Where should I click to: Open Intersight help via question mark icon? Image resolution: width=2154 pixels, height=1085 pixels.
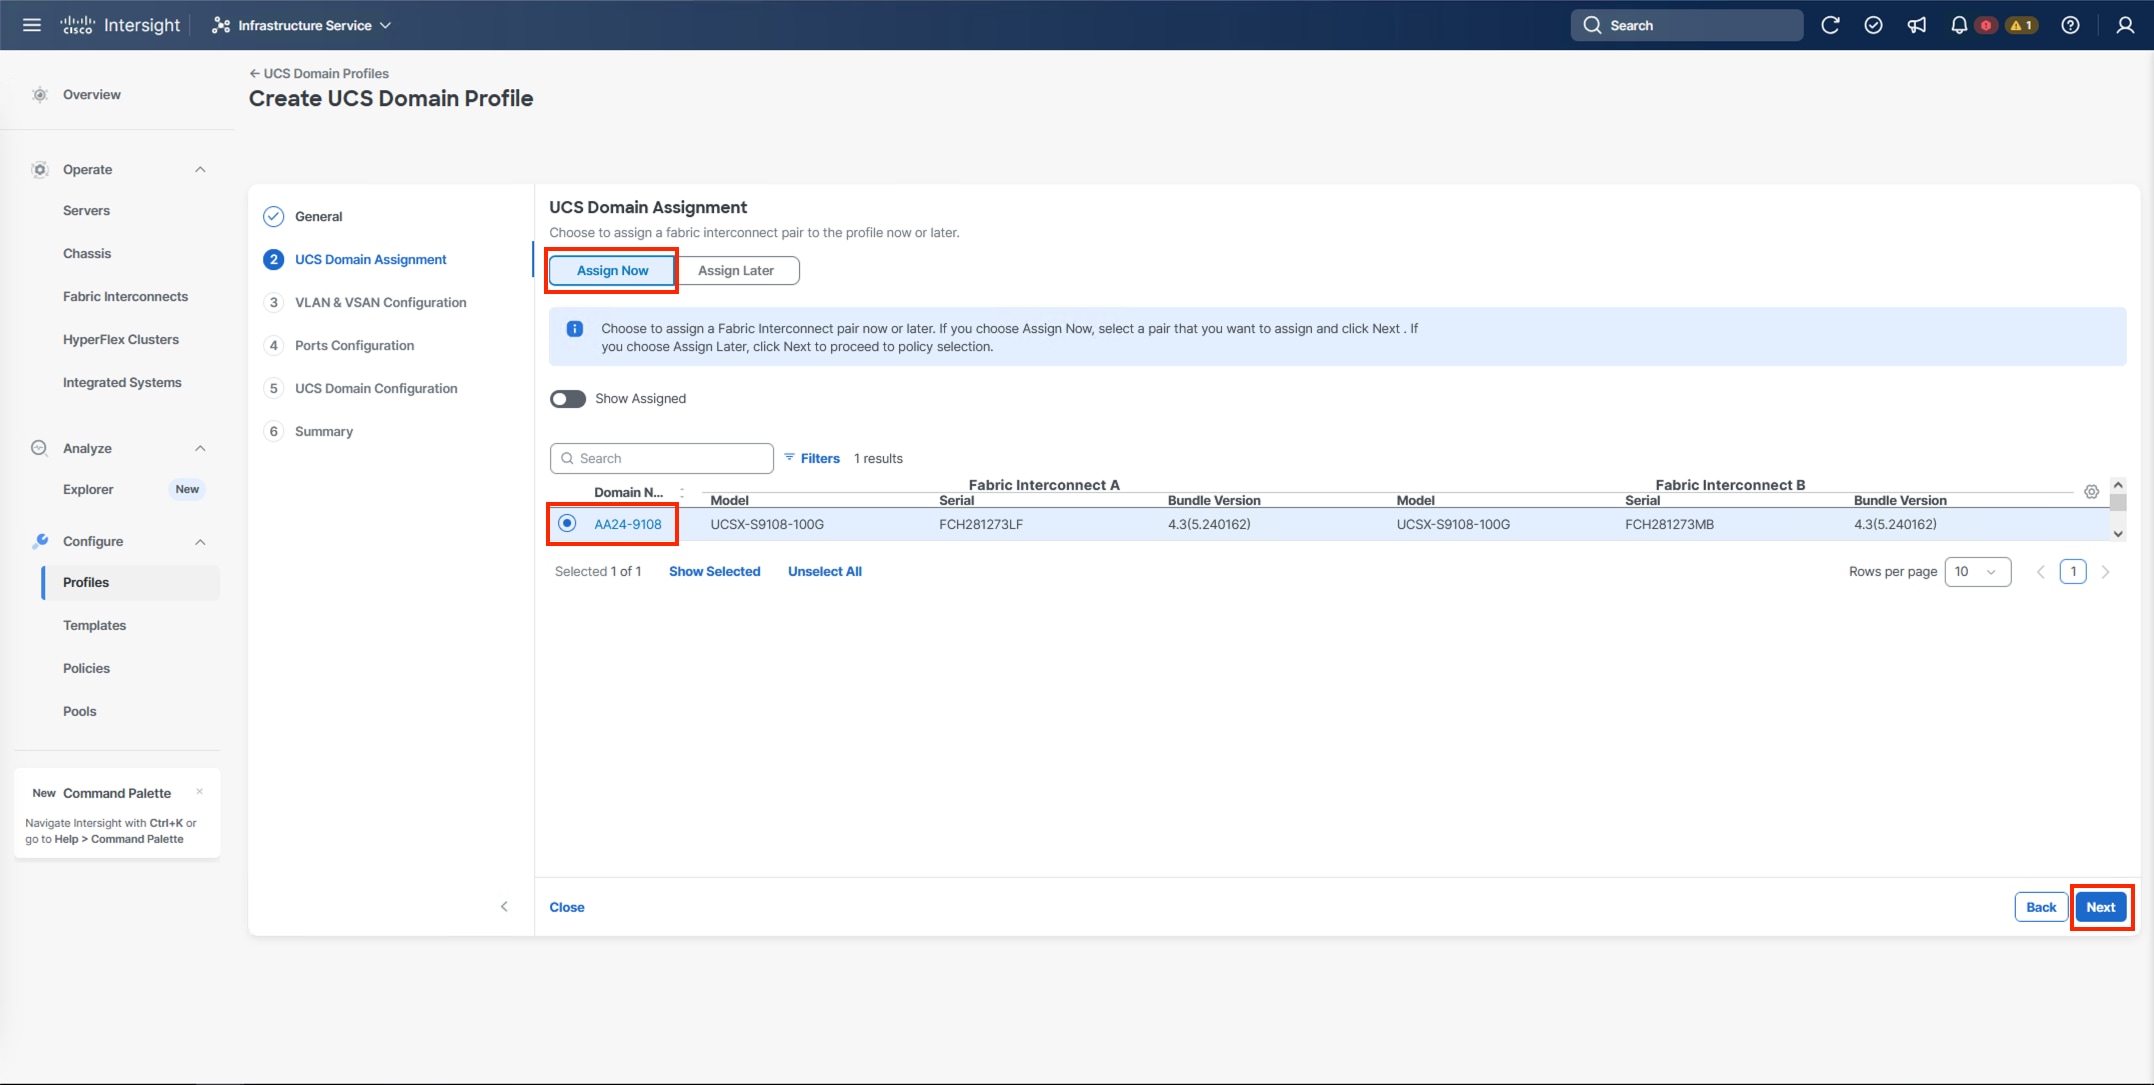tap(2070, 25)
